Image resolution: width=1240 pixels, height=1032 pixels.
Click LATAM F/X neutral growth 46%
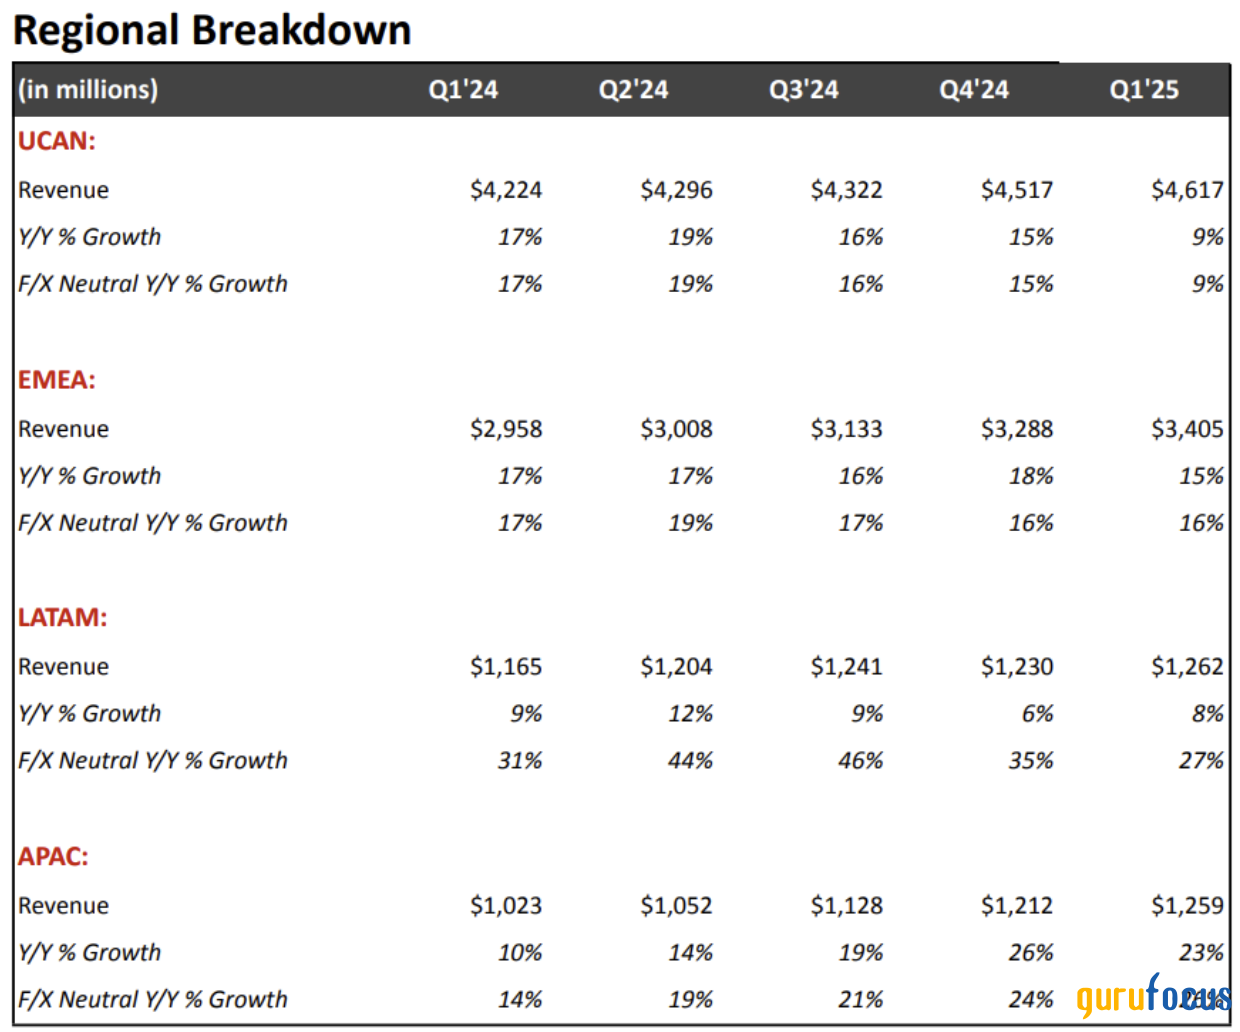860,761
